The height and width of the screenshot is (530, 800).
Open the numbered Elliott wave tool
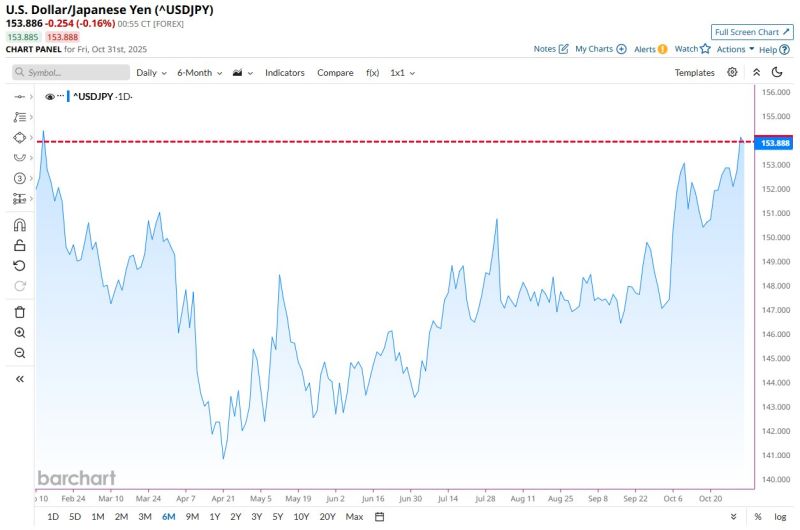19,178
